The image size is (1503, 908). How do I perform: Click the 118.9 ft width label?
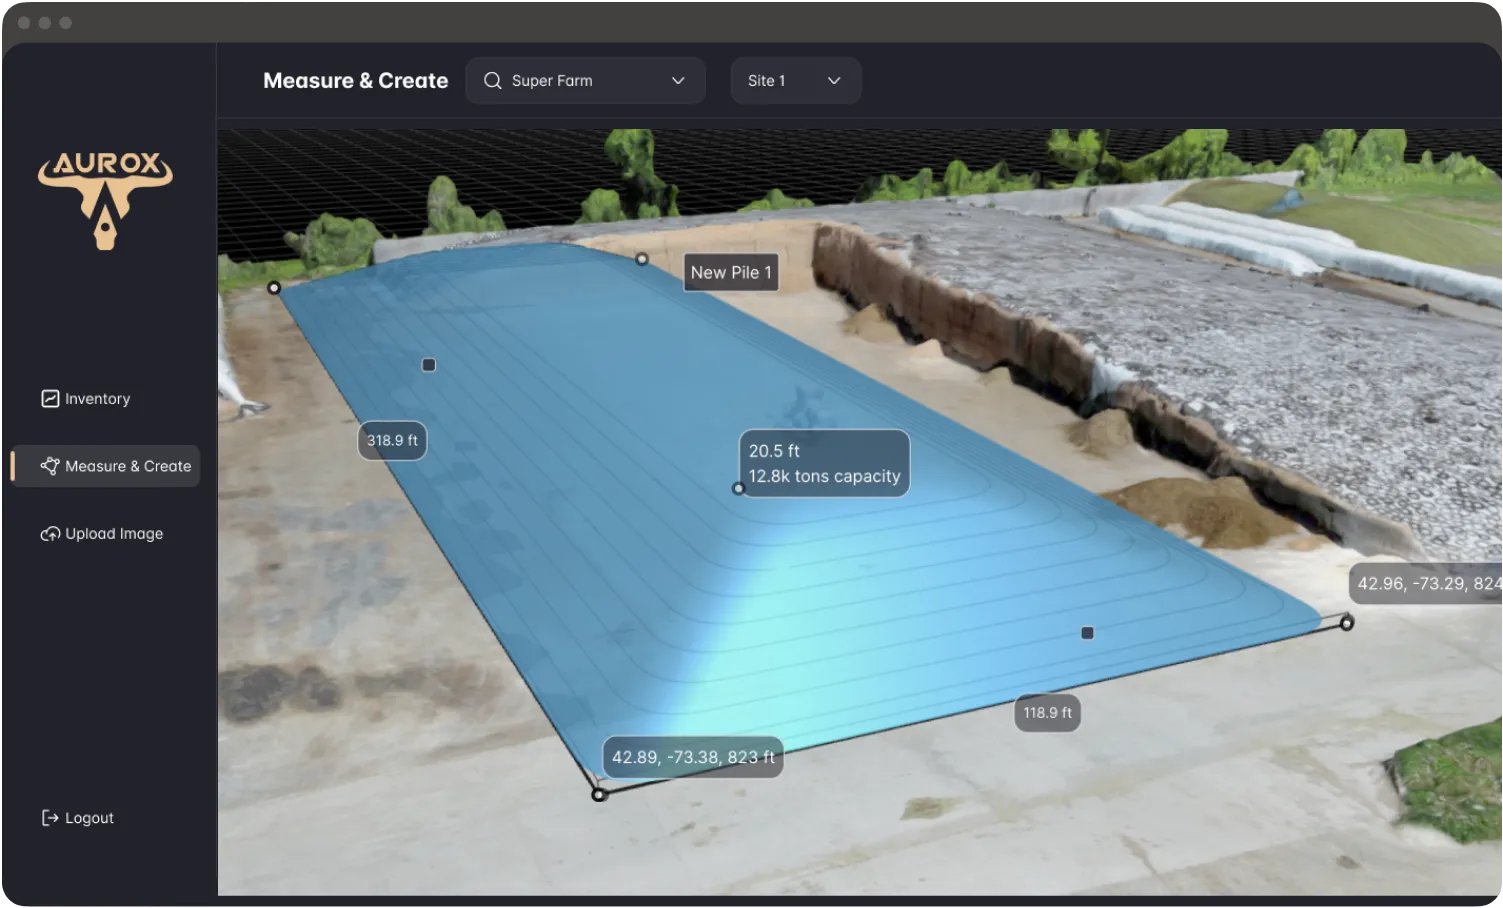pos(1047,713)
